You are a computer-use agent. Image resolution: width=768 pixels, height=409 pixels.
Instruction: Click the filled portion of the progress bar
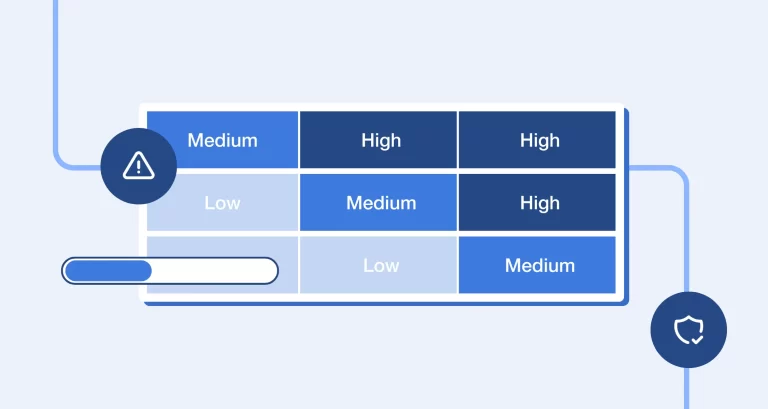(x=108, y=270)
